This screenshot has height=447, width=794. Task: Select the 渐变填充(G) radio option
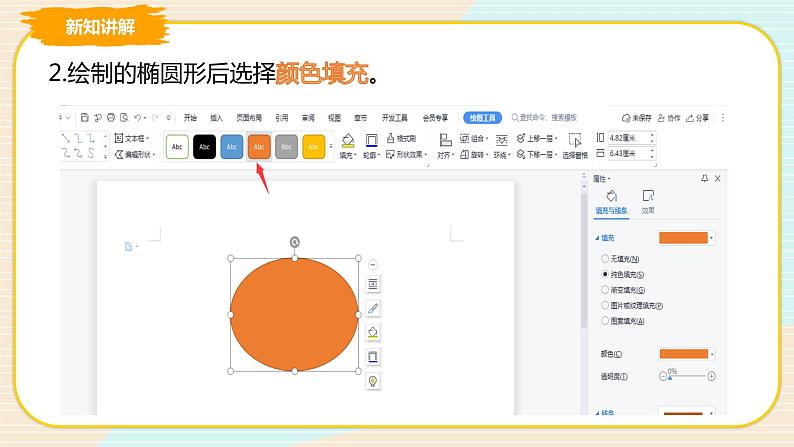pyautogui.click(x=623, y=290)
